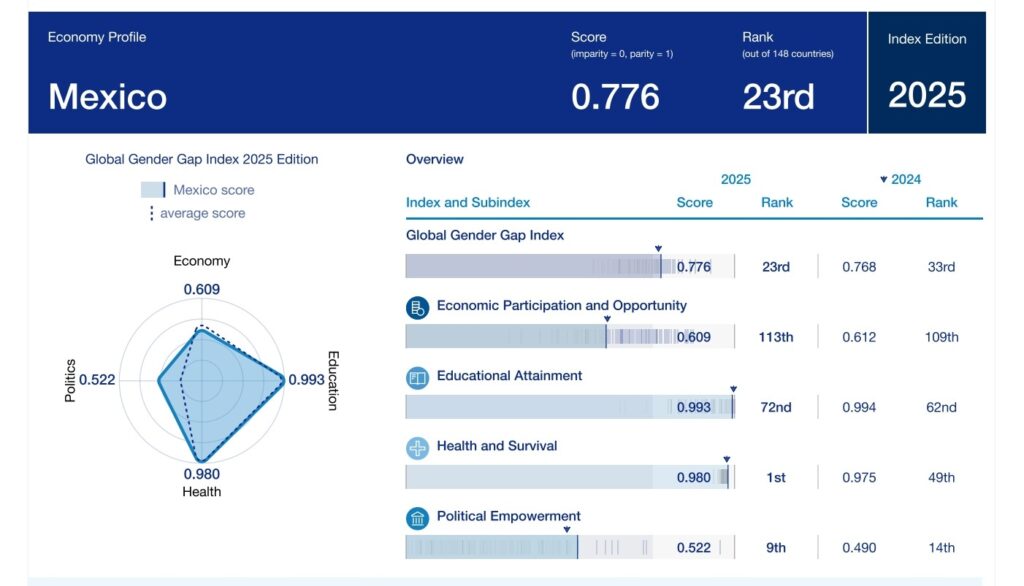Click the average marker triangle above Political Empowerment bar

point(566,529)
